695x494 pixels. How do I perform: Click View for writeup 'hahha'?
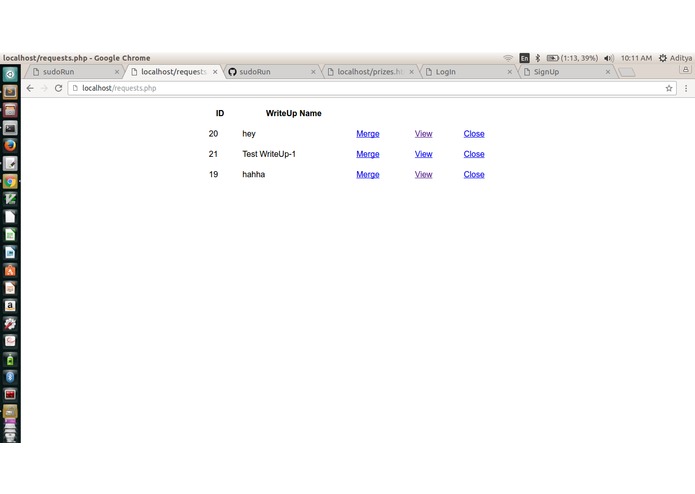423,175
